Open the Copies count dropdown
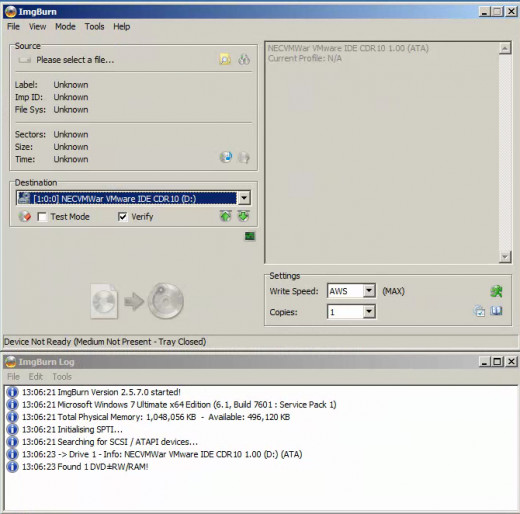520x514 pixels. pos(369,312)
